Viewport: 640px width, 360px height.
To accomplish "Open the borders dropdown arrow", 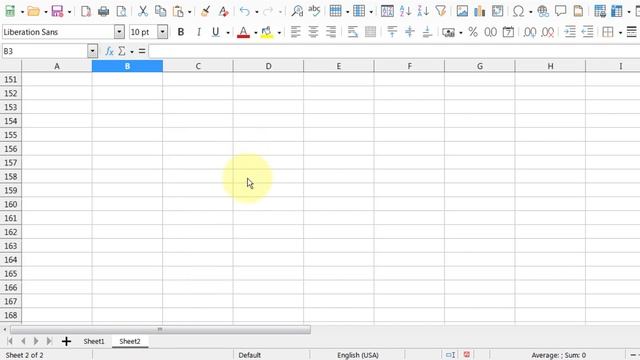I will tap(620, 32).
